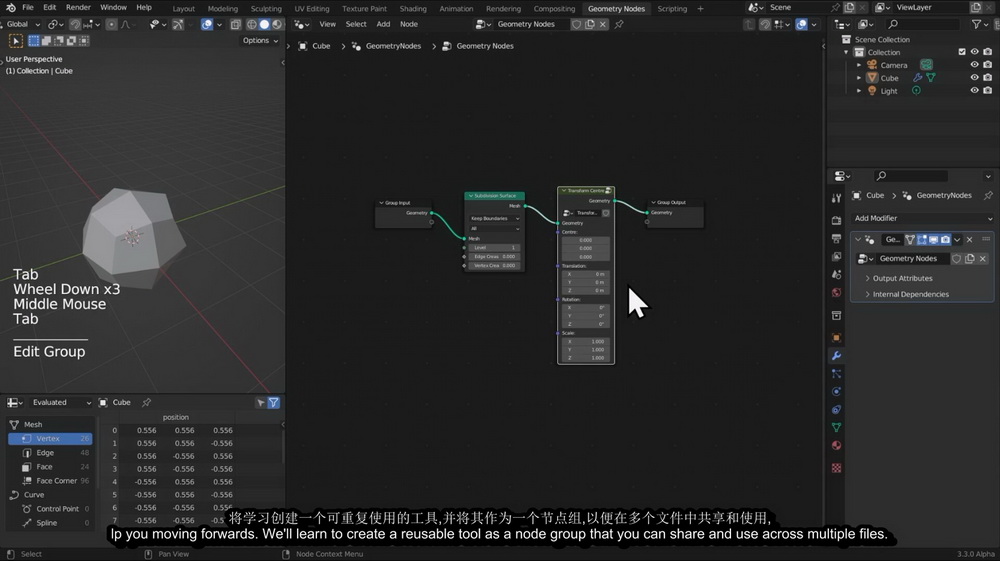Remove the Geometry Nodes modifier with its X button

969,240
